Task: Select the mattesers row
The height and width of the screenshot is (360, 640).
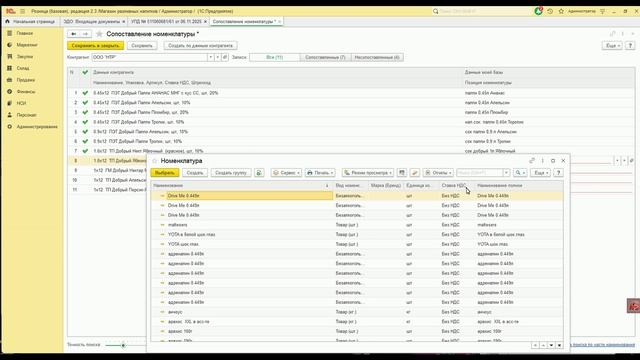Action: pyautogui.click(x=357, y=225)
